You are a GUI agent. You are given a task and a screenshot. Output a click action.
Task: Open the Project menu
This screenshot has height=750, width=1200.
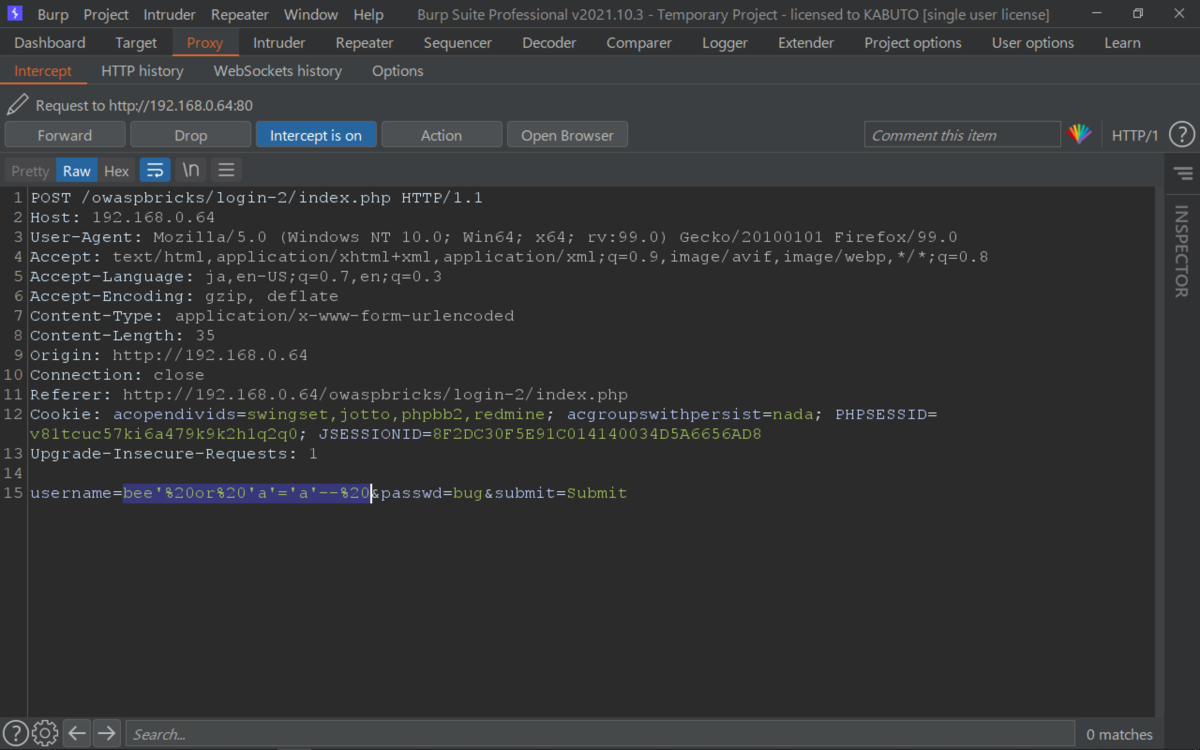pos(106,14)
